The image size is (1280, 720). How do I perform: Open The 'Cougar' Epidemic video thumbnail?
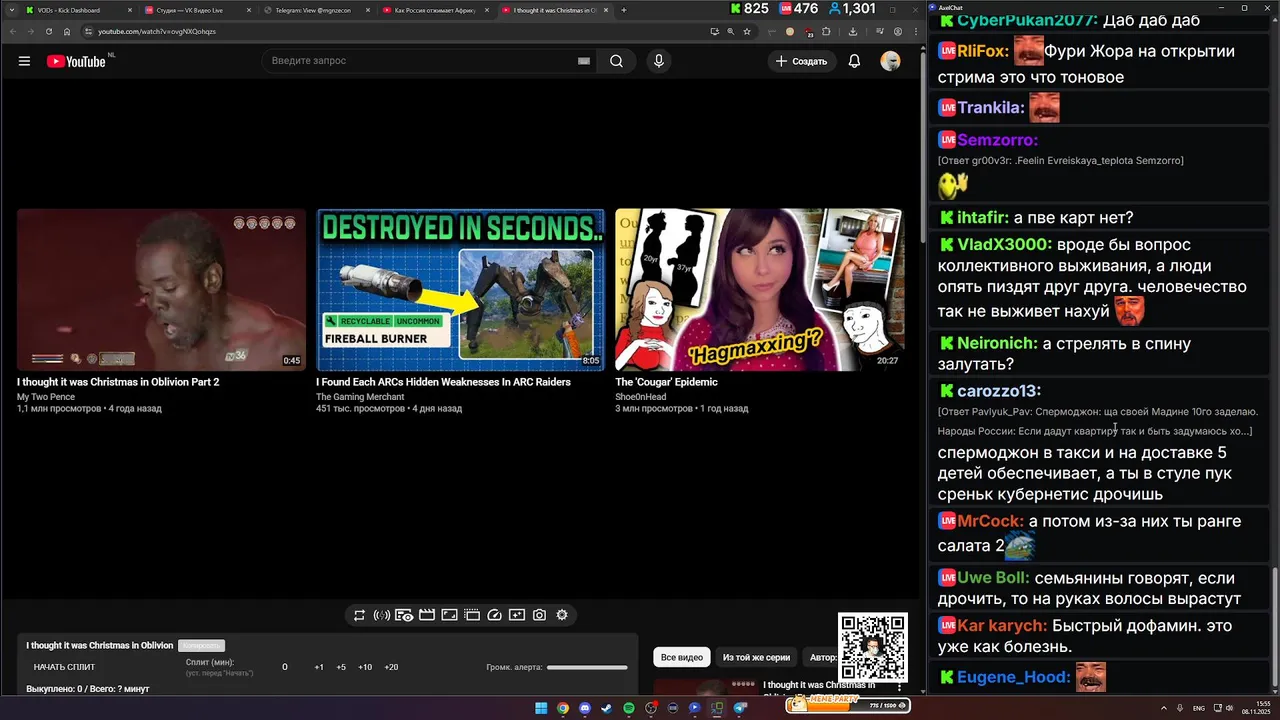pos(759,290)
